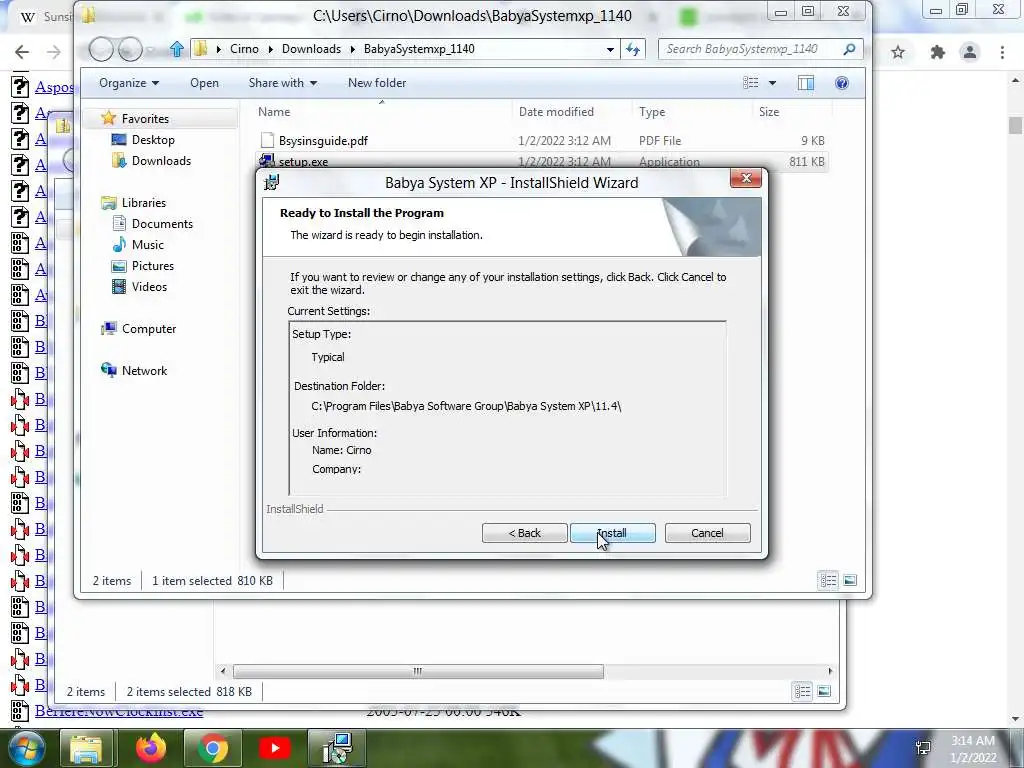Expand the address bar history dropdown

click(610, 49)
